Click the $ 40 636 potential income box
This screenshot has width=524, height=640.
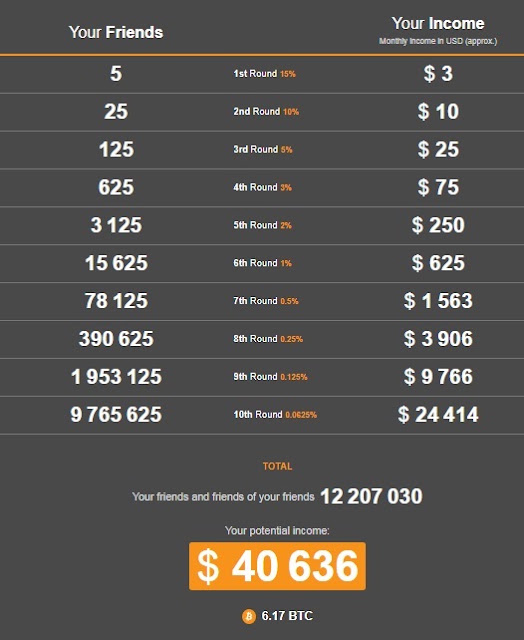tap(277, 566)
